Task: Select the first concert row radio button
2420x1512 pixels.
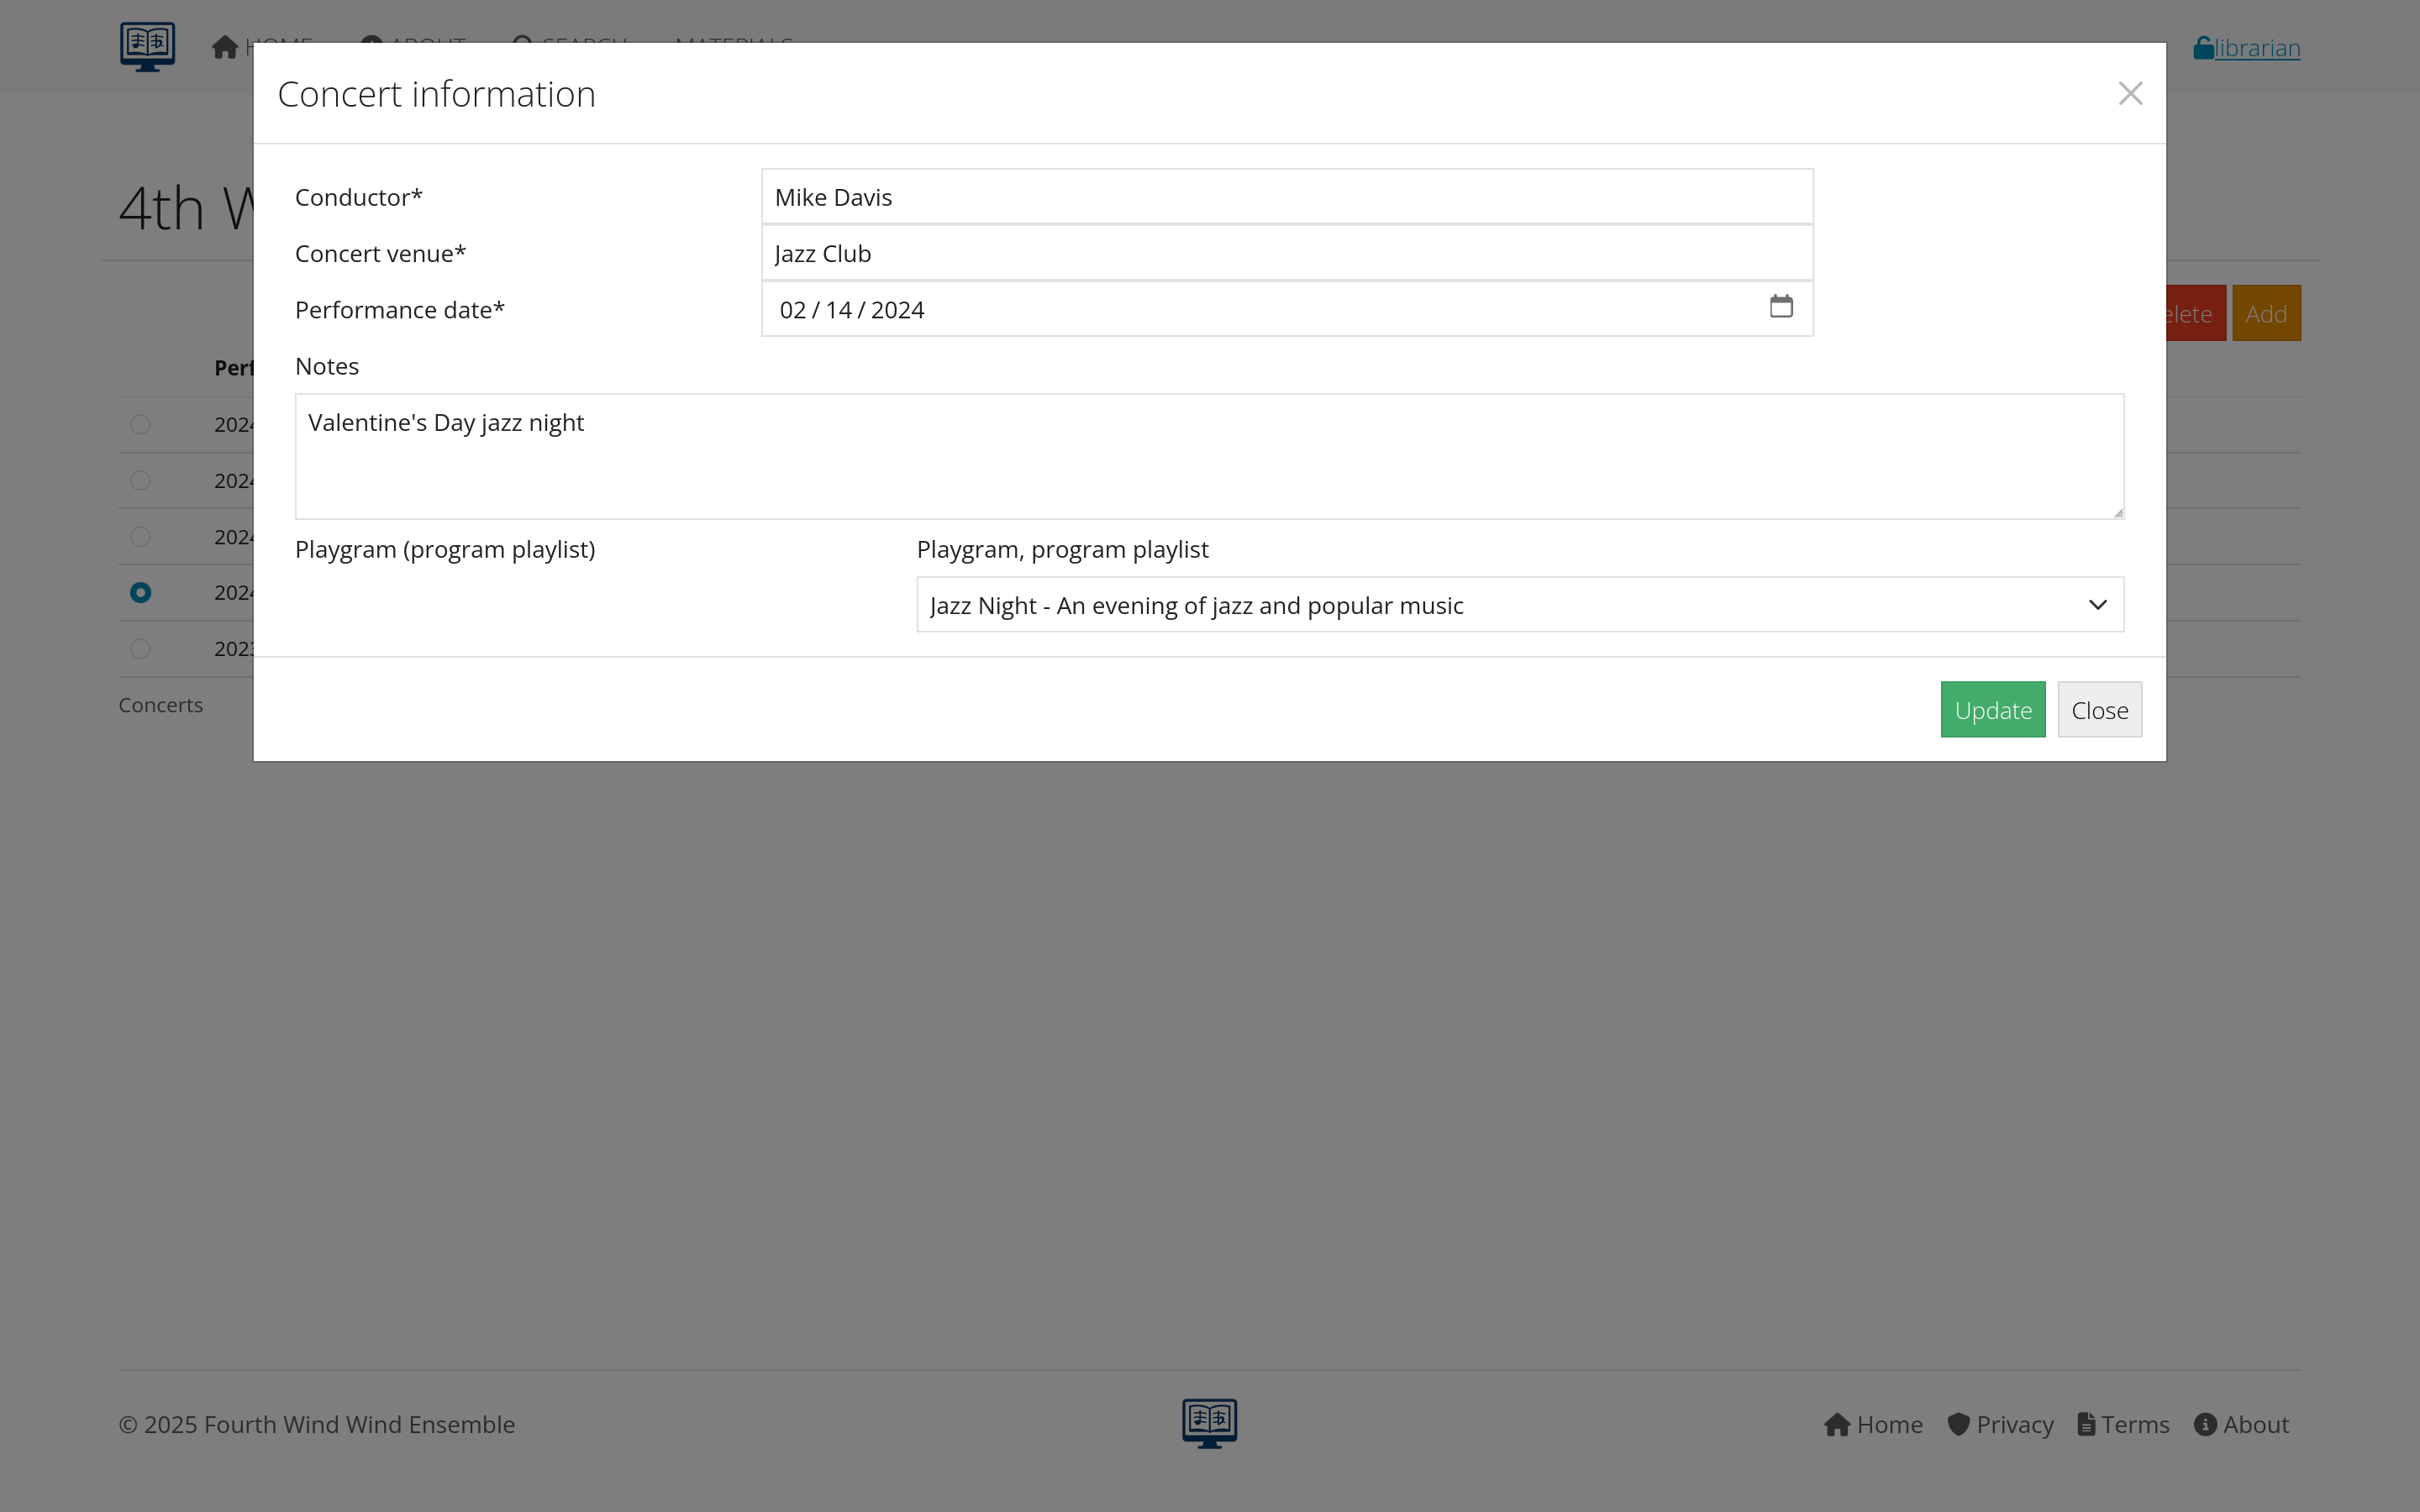Action: tap(141, 425)
